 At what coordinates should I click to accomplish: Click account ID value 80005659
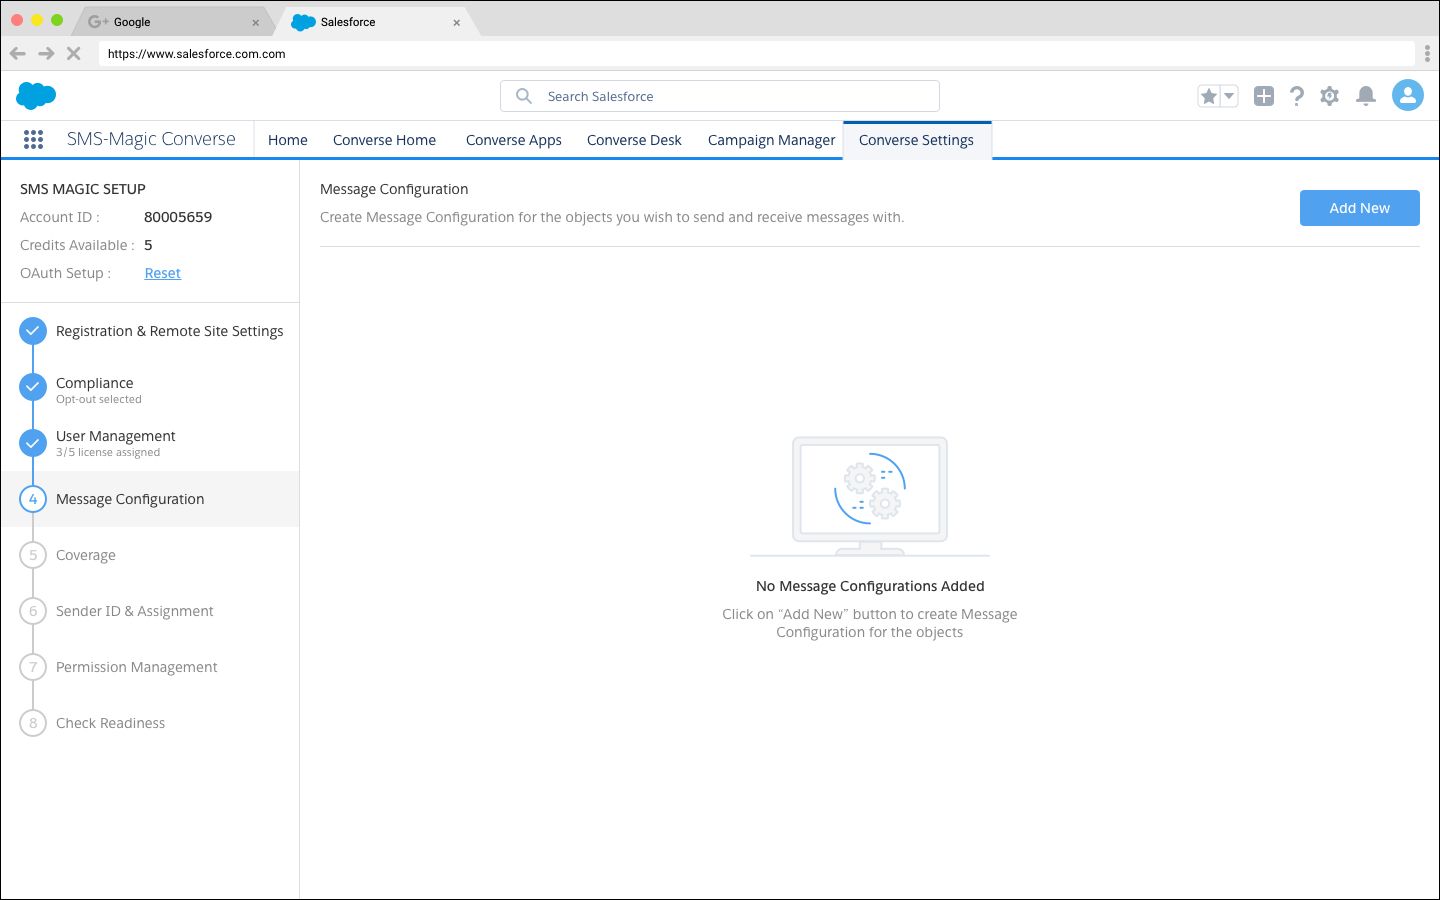(x=178, y=217)
